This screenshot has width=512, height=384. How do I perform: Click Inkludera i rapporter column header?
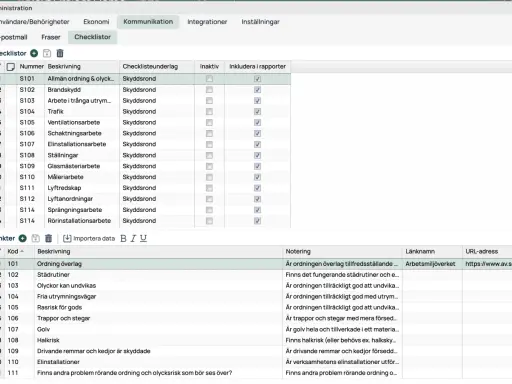coord(257,66)
